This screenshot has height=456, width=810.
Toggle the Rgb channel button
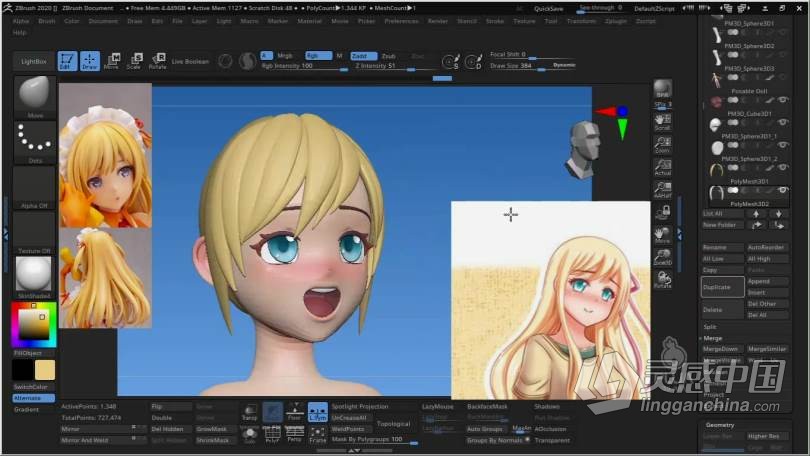pos(318,56)
